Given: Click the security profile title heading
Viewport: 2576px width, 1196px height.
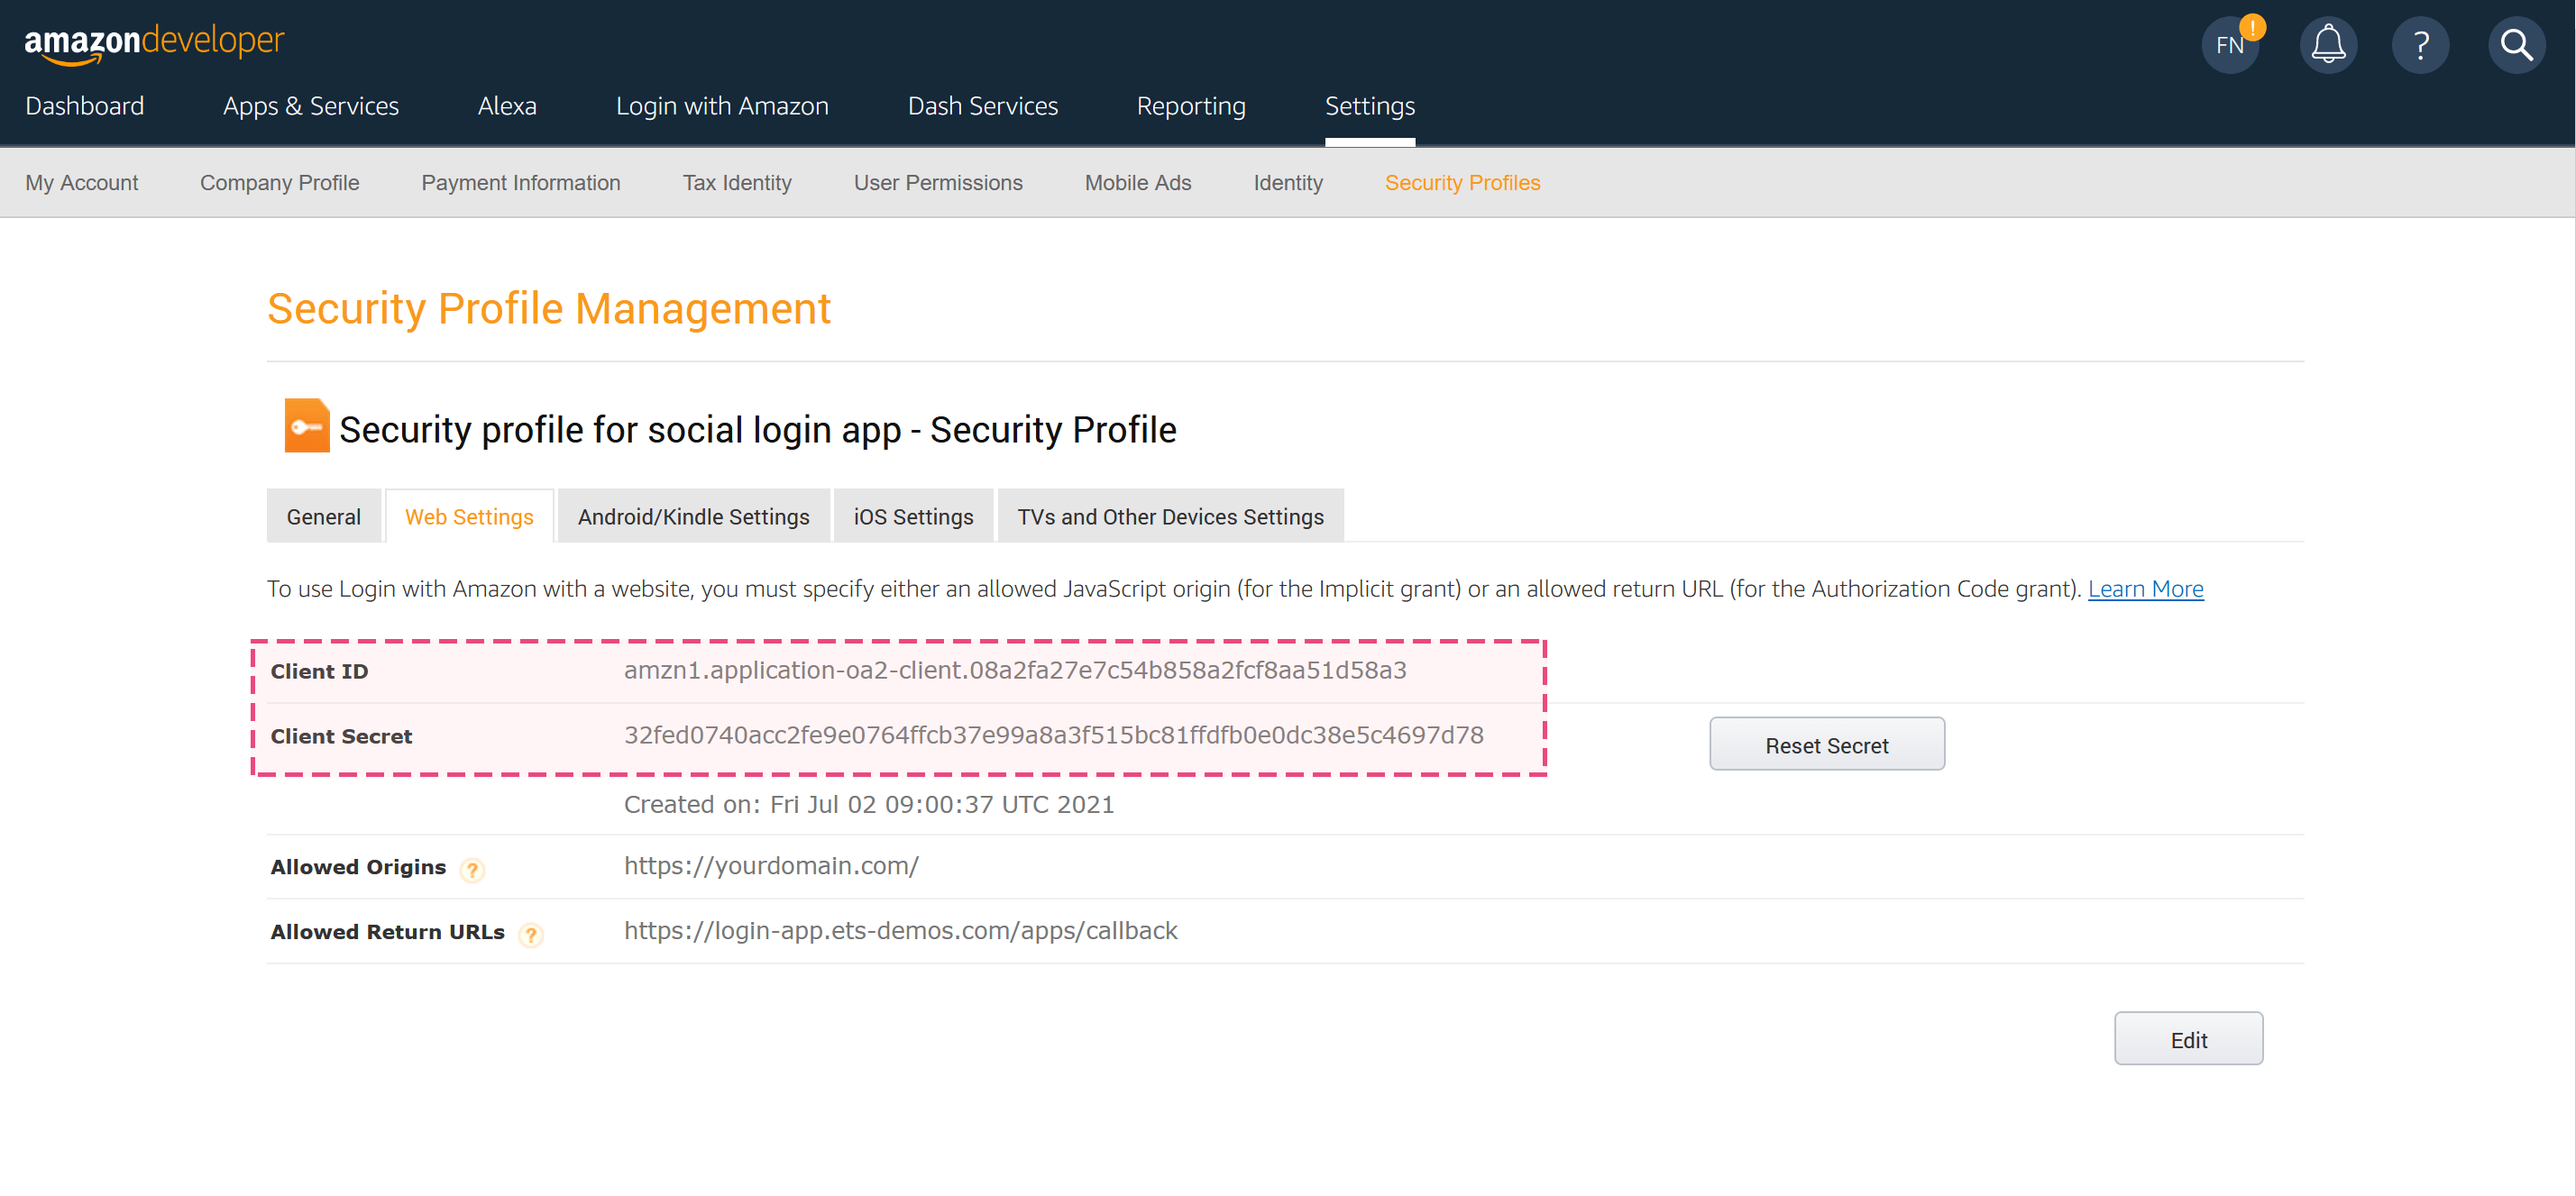Looking at the screenshot, I should [x=758, y=430].
